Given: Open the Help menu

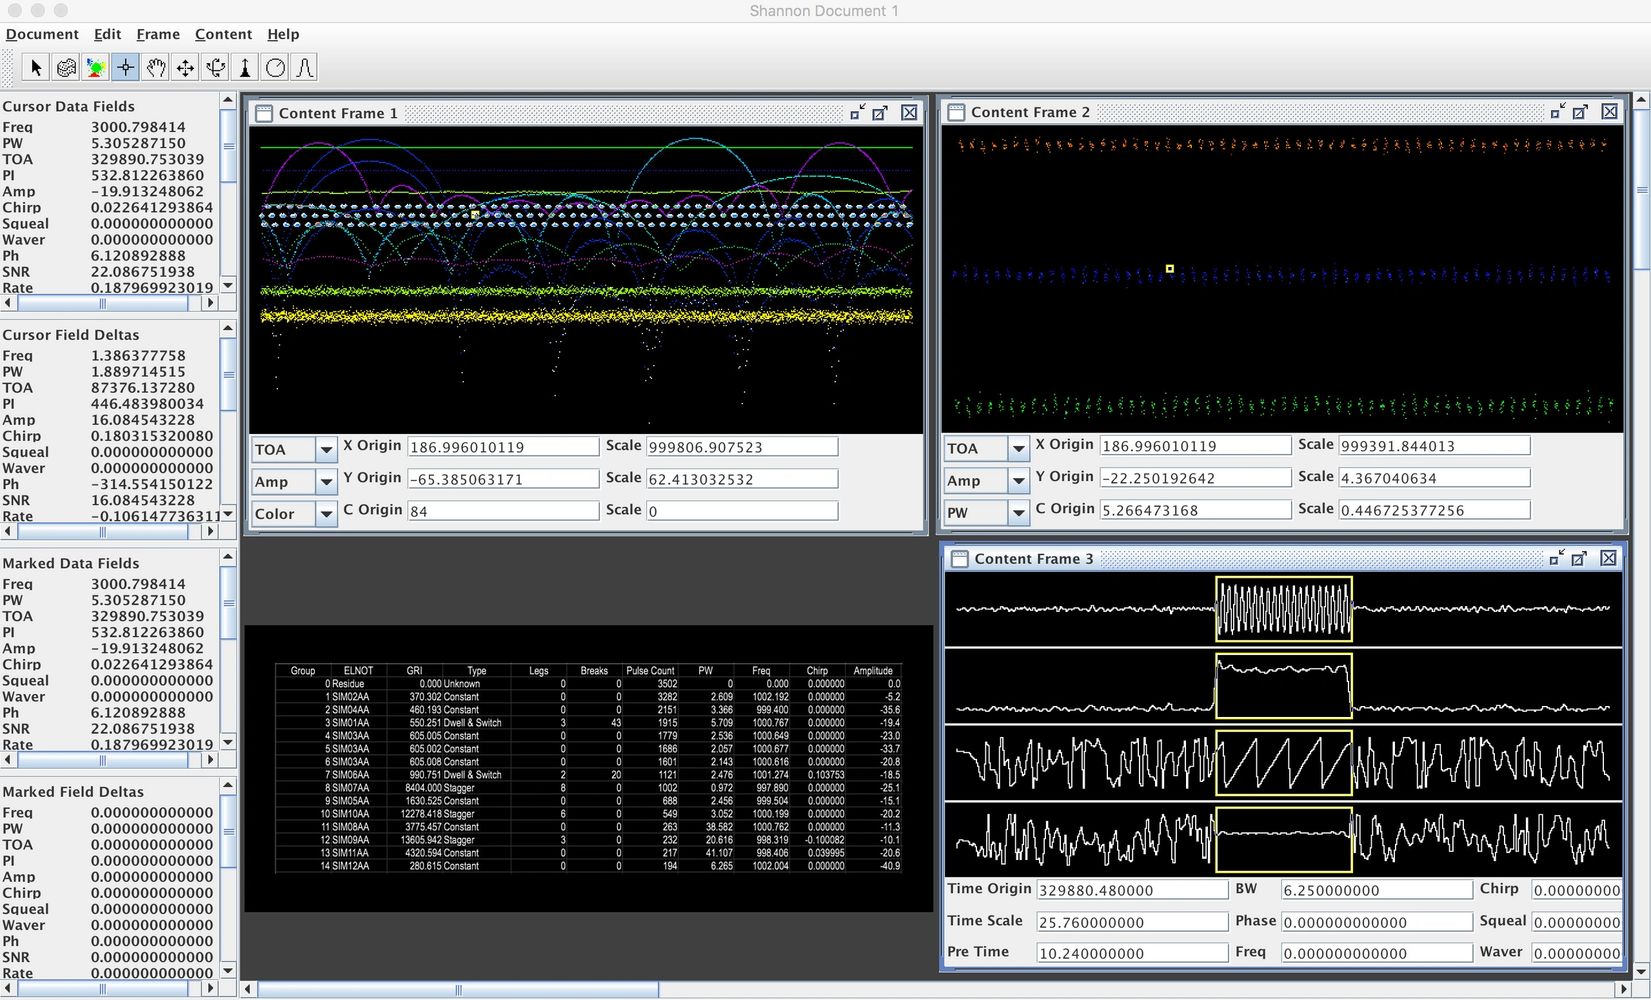Looking at the screenshot, I should pos(283,34).
